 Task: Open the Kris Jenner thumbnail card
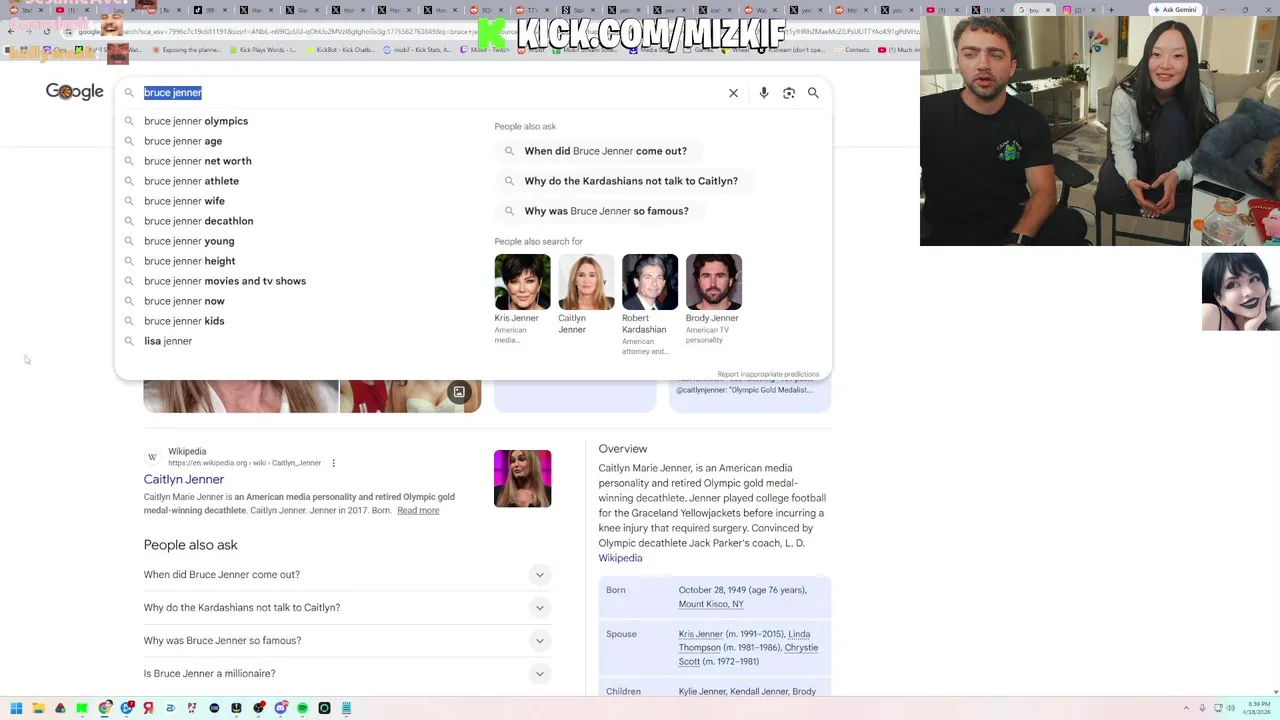[x=522, y=298]
